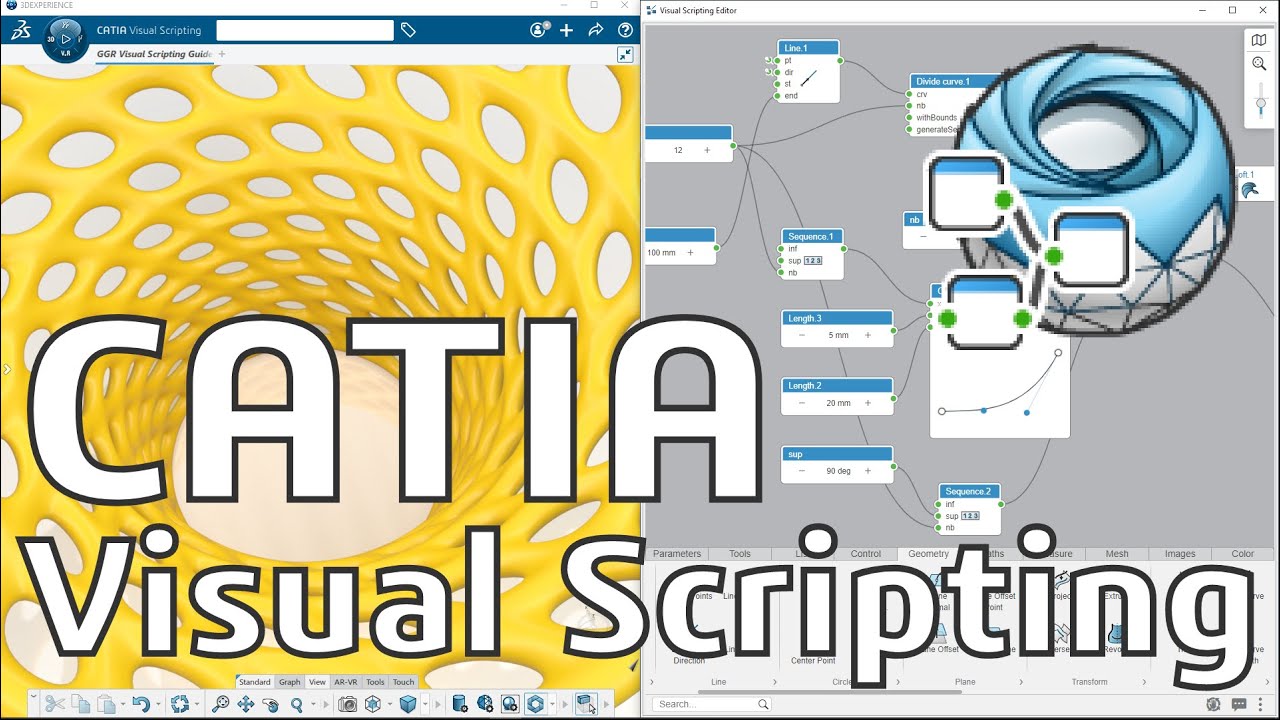
Task: Click the zoom fit icon in editor
Action: pos(1260,63)
